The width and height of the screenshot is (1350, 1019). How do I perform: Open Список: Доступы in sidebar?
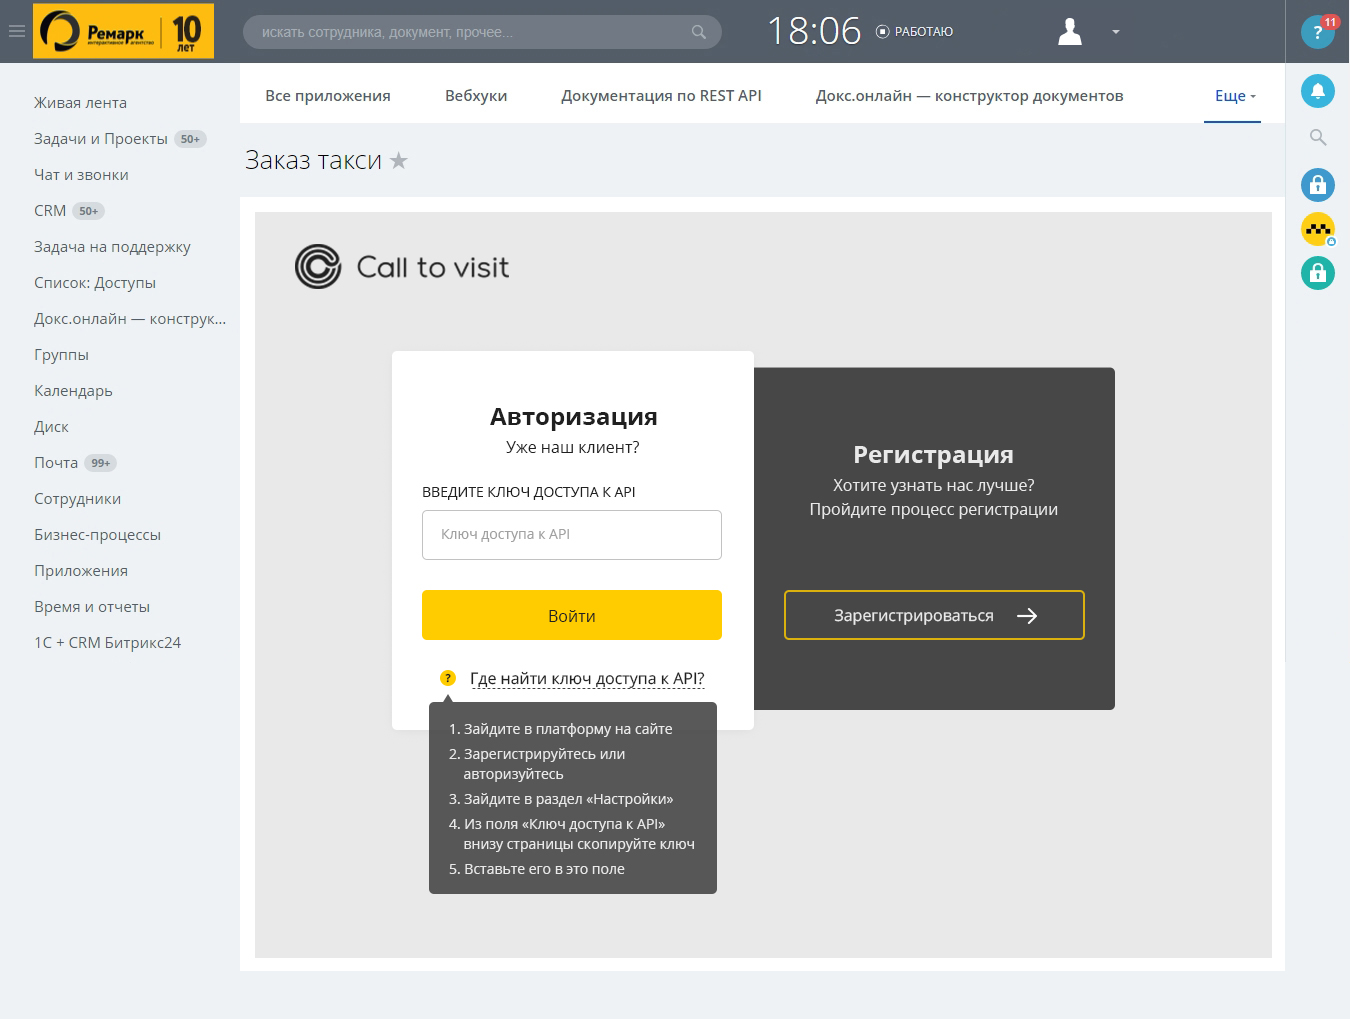pos(95,283)
